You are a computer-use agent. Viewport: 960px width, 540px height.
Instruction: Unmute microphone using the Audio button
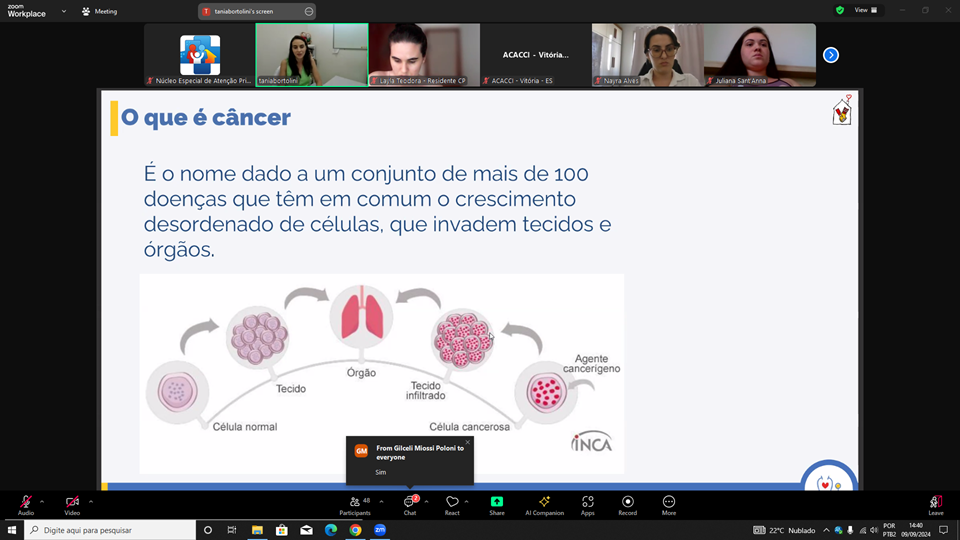coord(26,504)
